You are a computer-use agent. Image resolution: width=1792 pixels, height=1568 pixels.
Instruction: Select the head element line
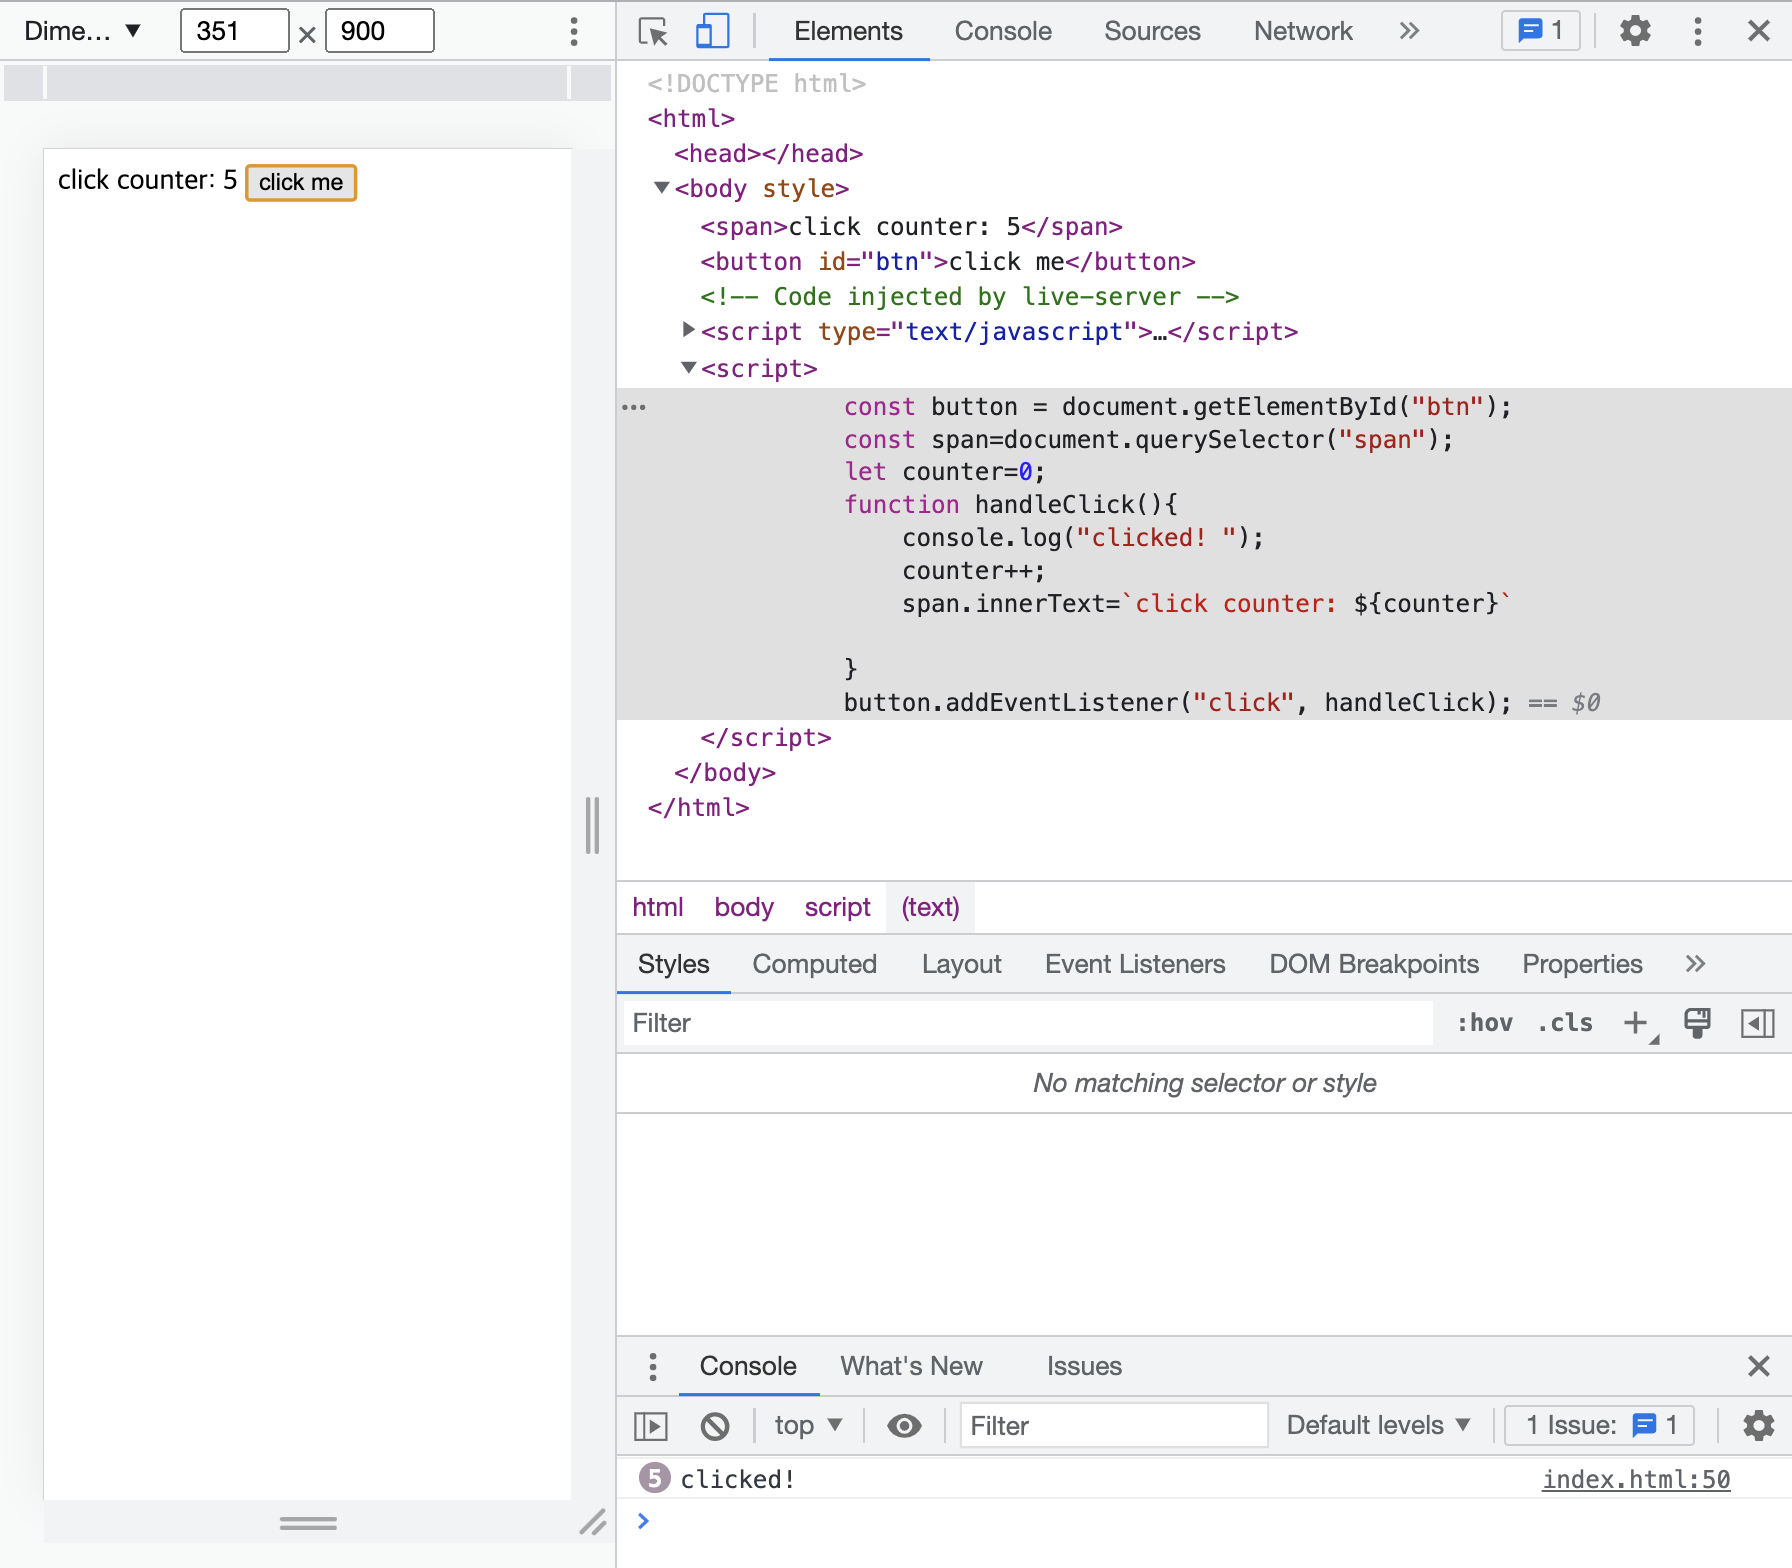tap(768, 154)
